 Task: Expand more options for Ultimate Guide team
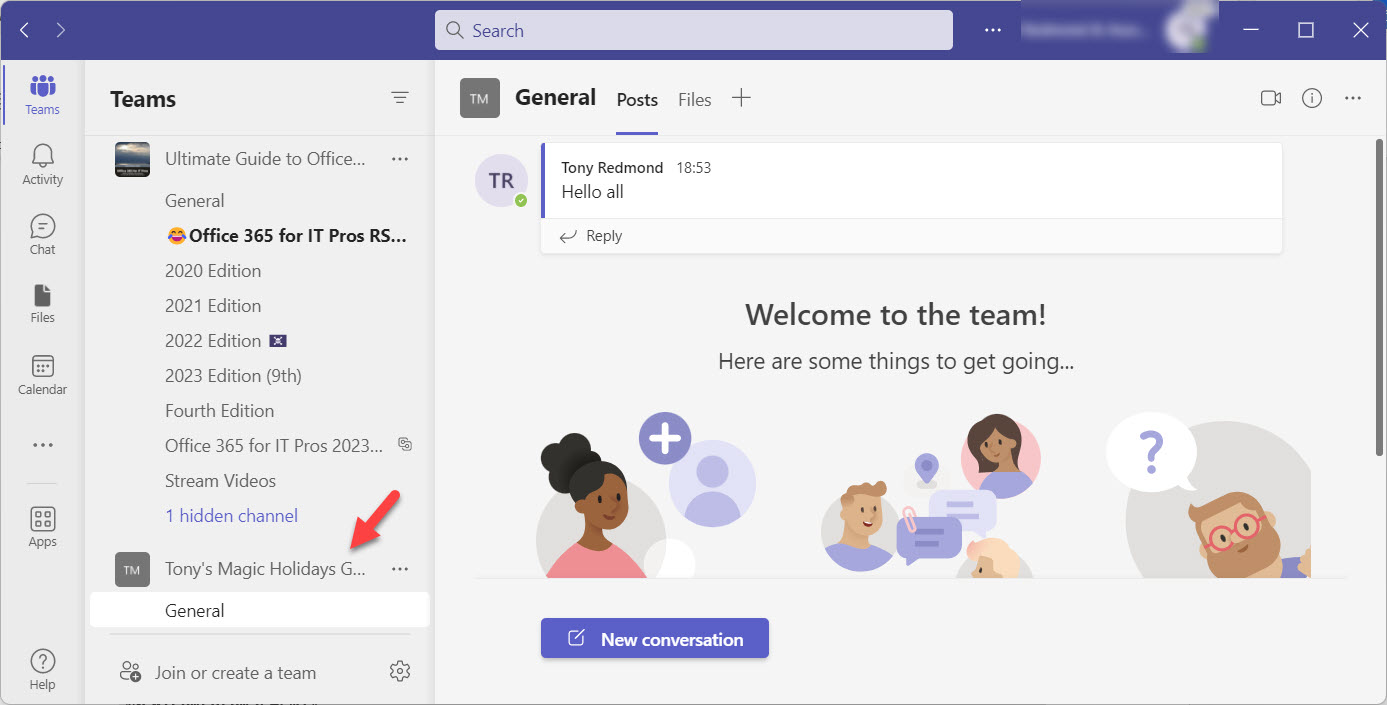tap(400, 159)
